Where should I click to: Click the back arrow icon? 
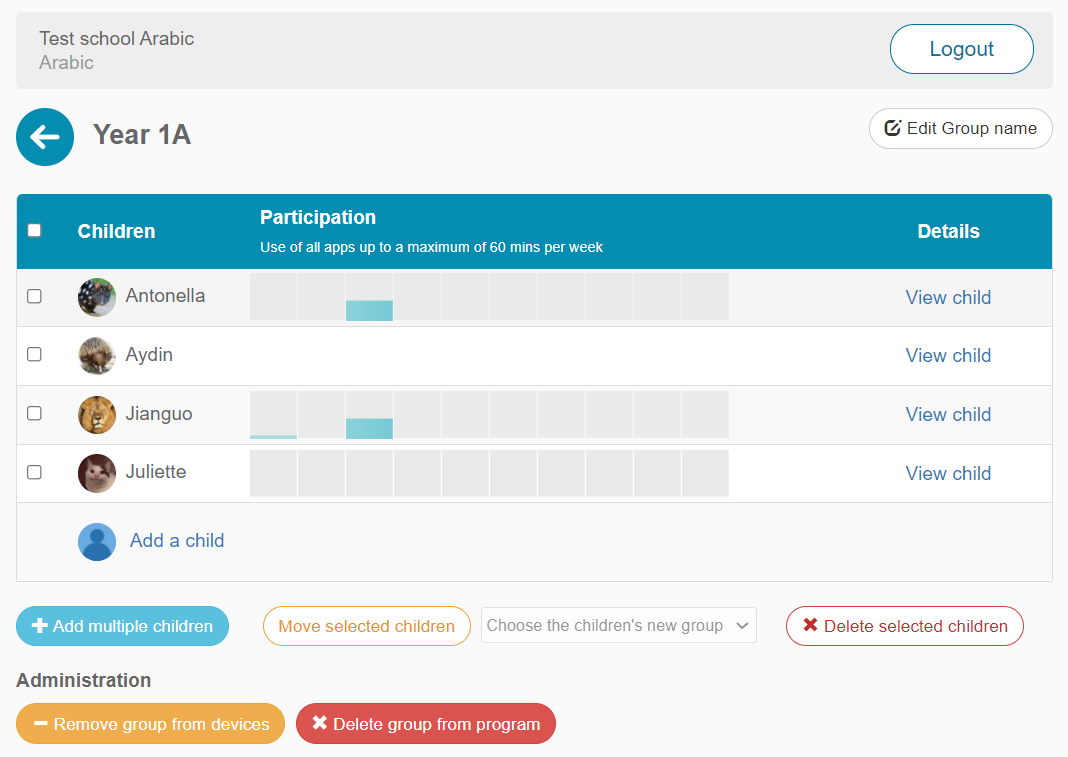45,137
